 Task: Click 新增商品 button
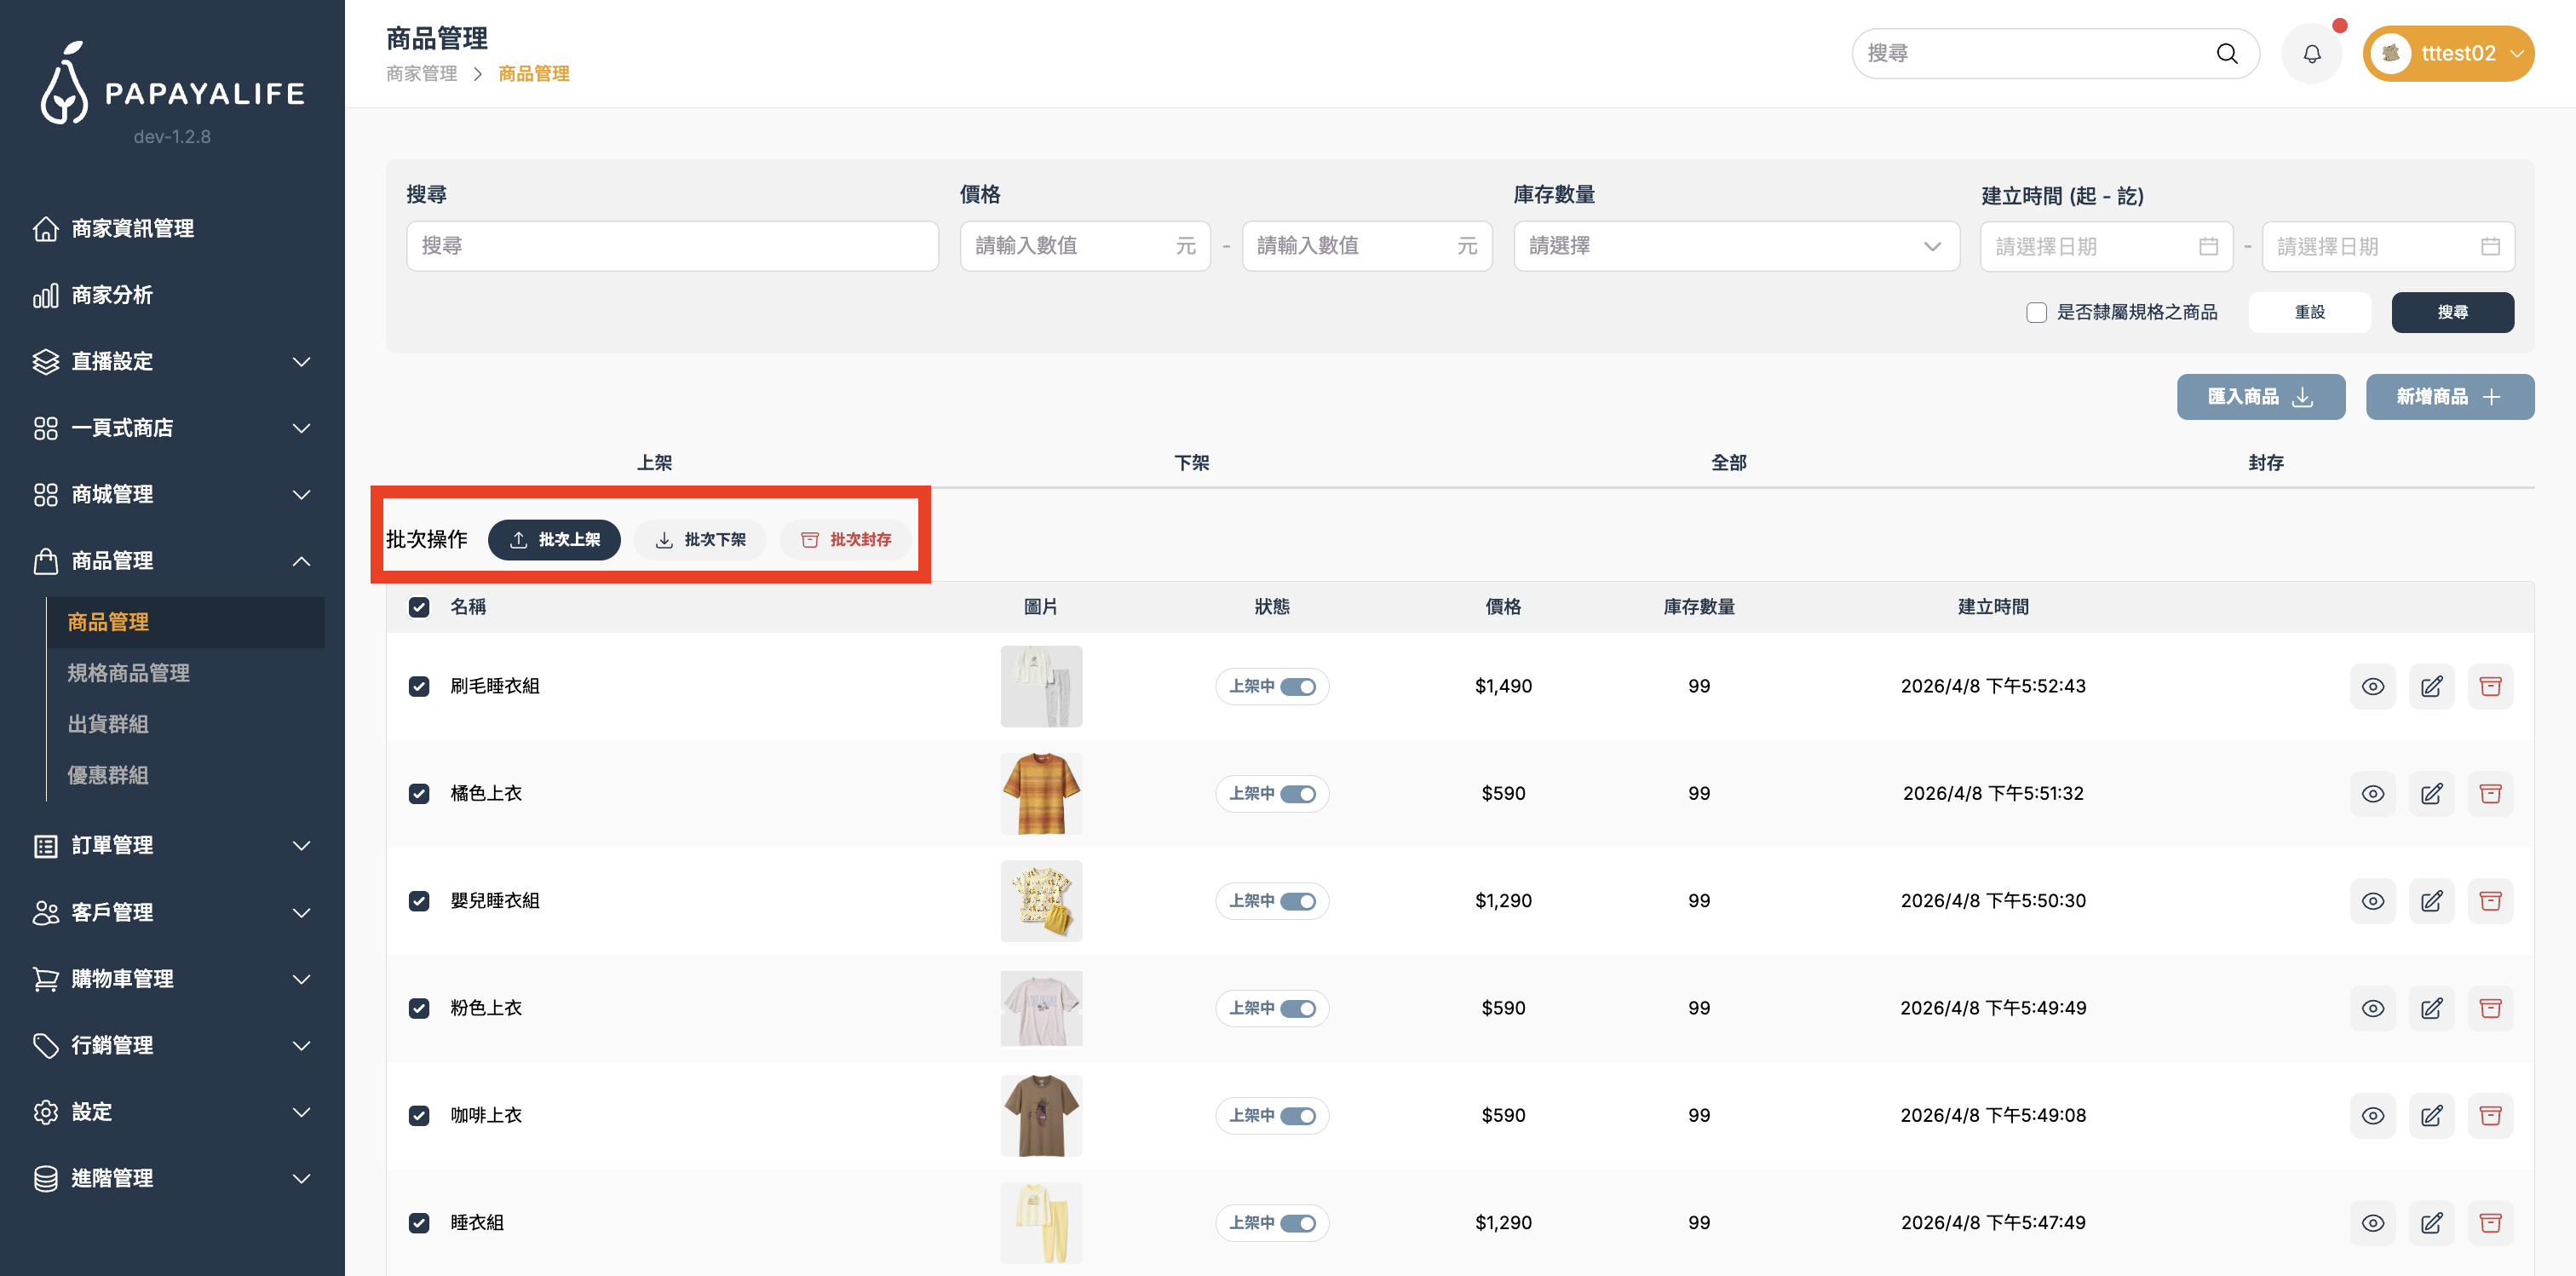[2448, 397]
